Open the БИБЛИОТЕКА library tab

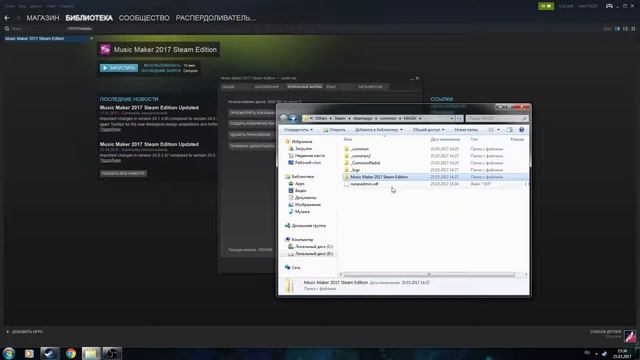[x=89, y=18]
